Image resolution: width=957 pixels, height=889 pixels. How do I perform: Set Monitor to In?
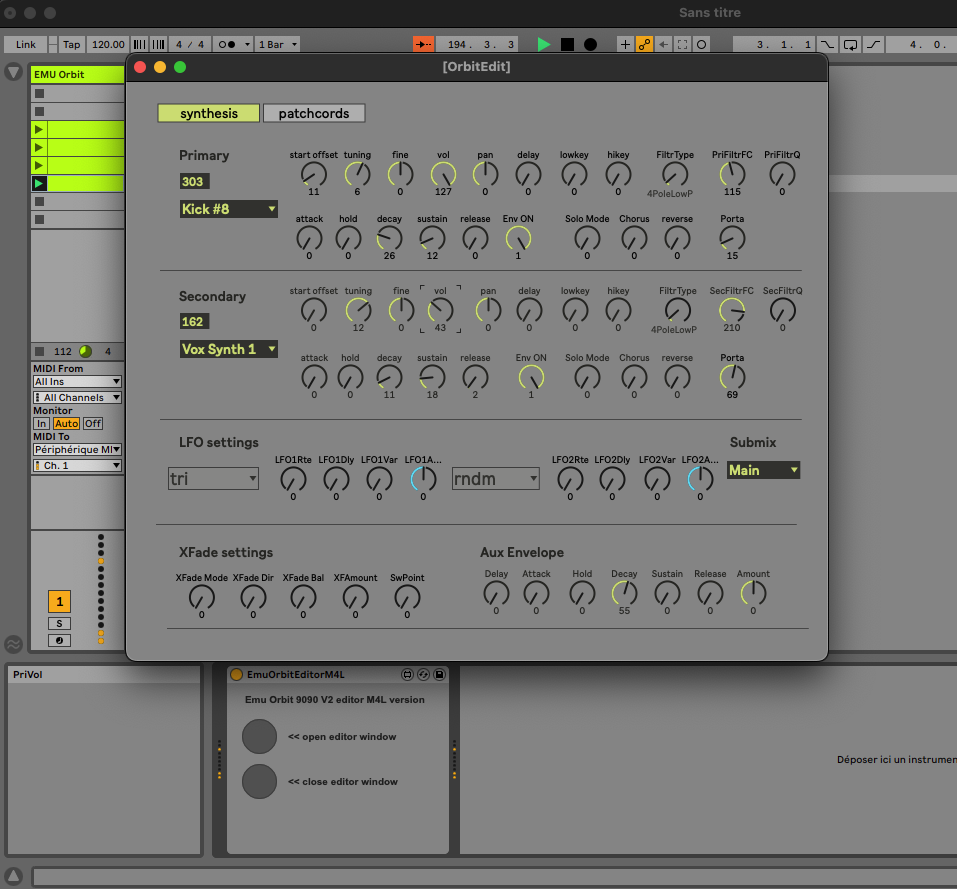(x=41, y=424)
